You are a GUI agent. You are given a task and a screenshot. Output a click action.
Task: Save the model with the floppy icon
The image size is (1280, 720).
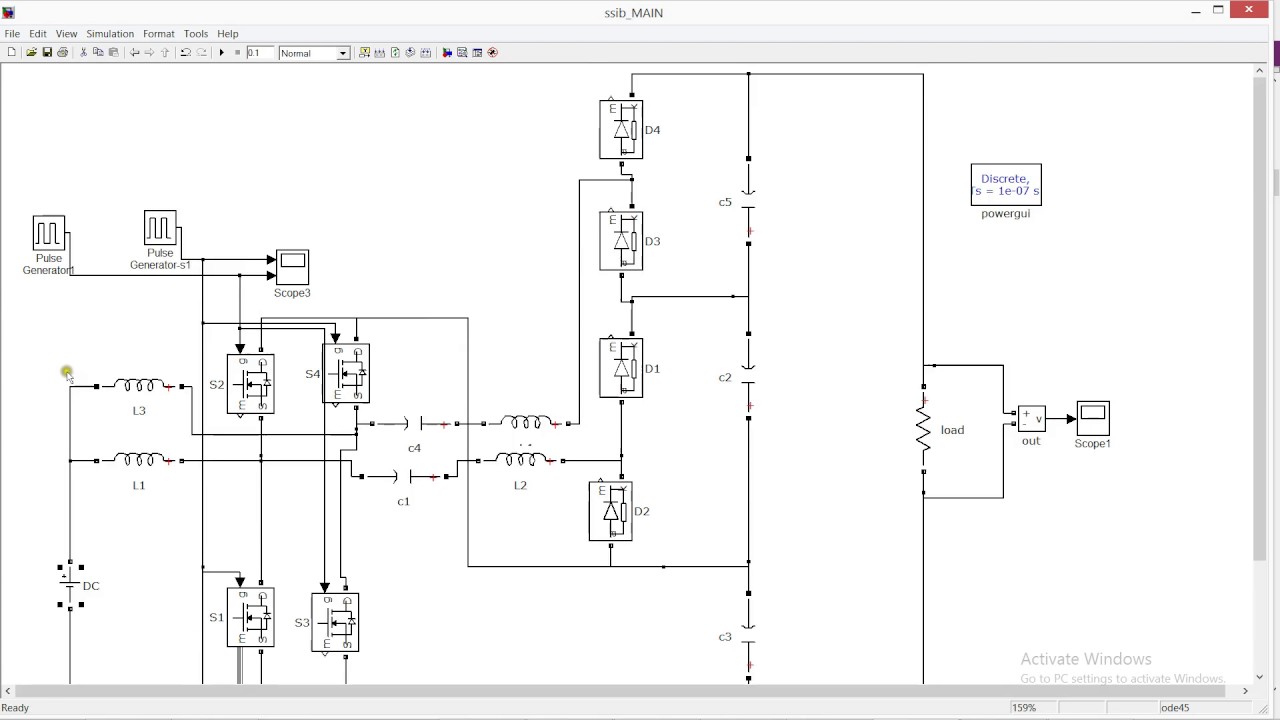click(47, 52)
